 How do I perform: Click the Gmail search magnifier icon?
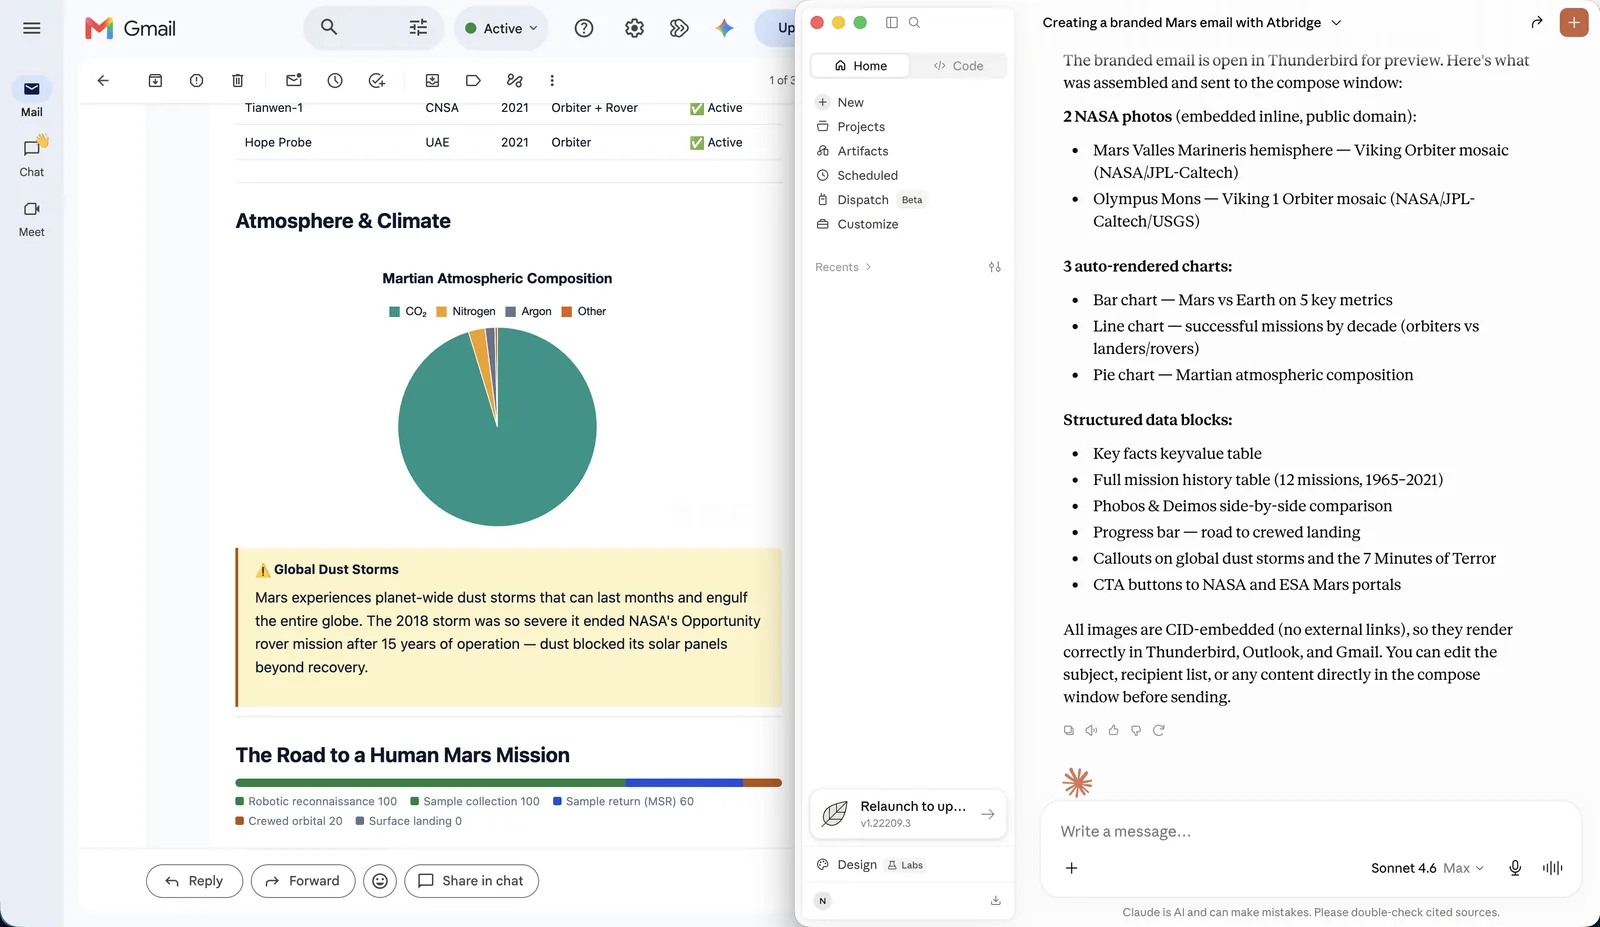(329, 28)
